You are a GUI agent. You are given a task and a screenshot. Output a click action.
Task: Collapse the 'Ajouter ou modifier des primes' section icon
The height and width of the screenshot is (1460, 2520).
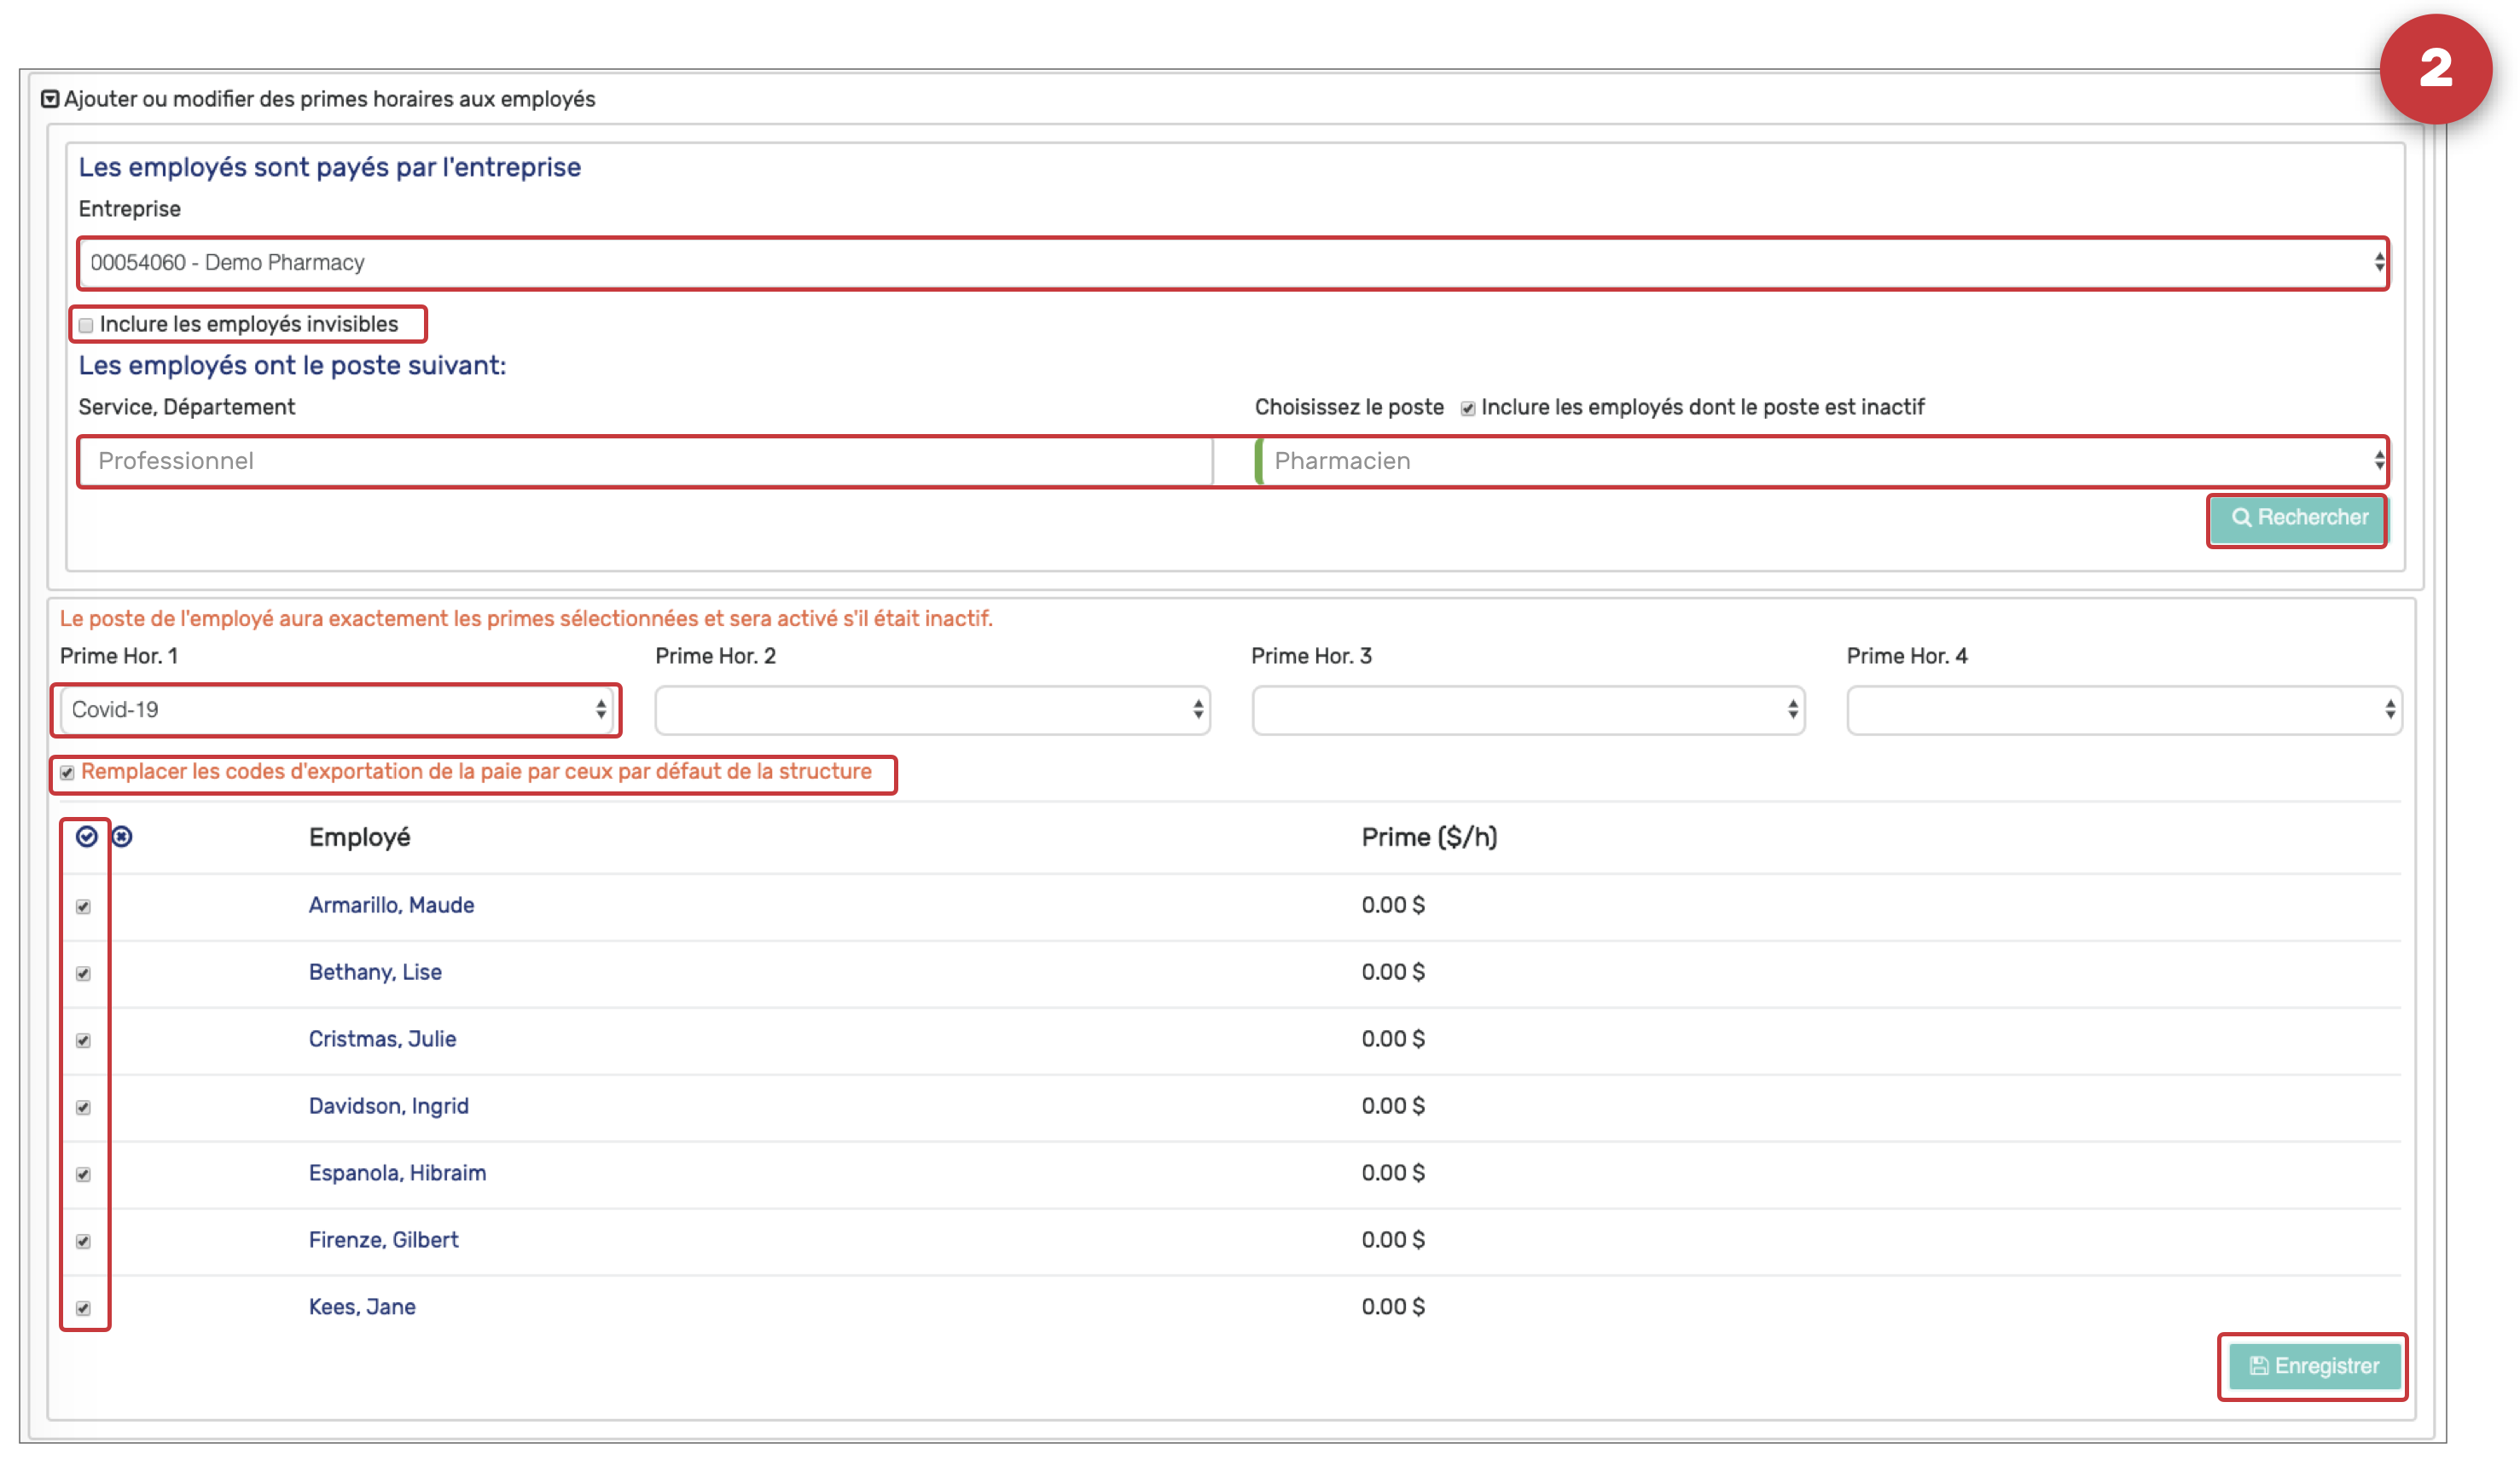pyautogui.click(x=50, y=99)
